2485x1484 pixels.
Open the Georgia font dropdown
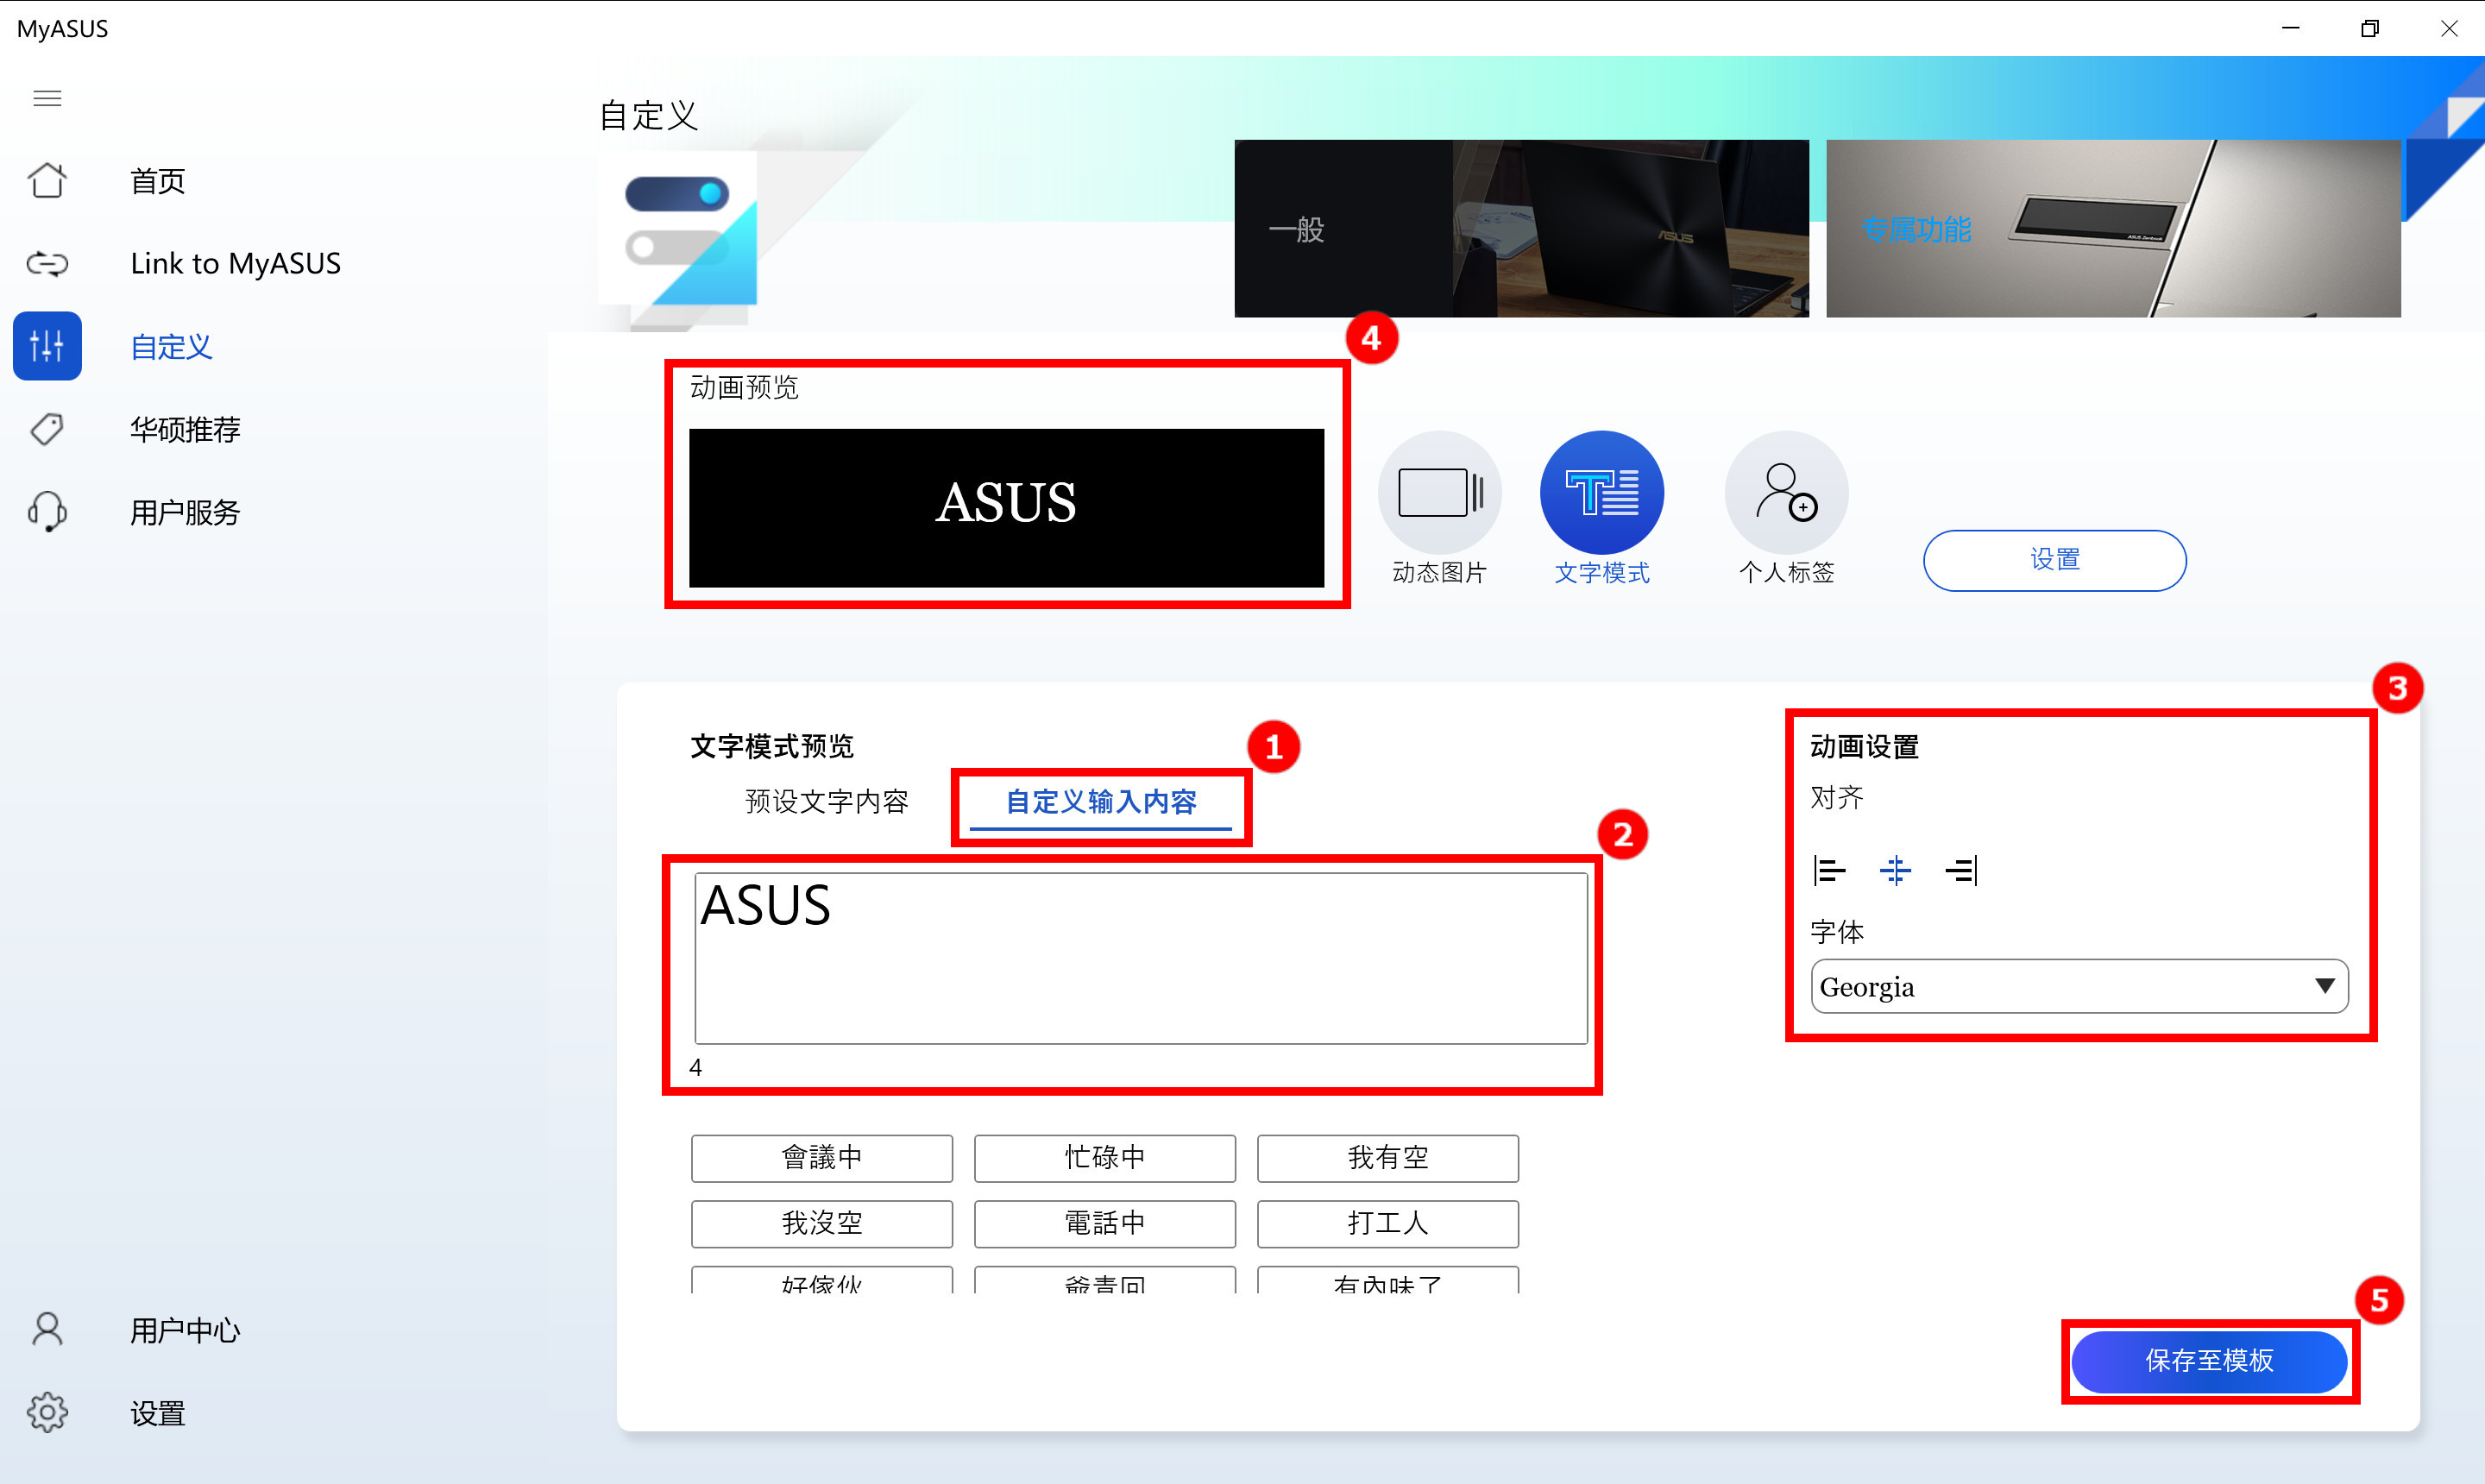point(2079,987)
